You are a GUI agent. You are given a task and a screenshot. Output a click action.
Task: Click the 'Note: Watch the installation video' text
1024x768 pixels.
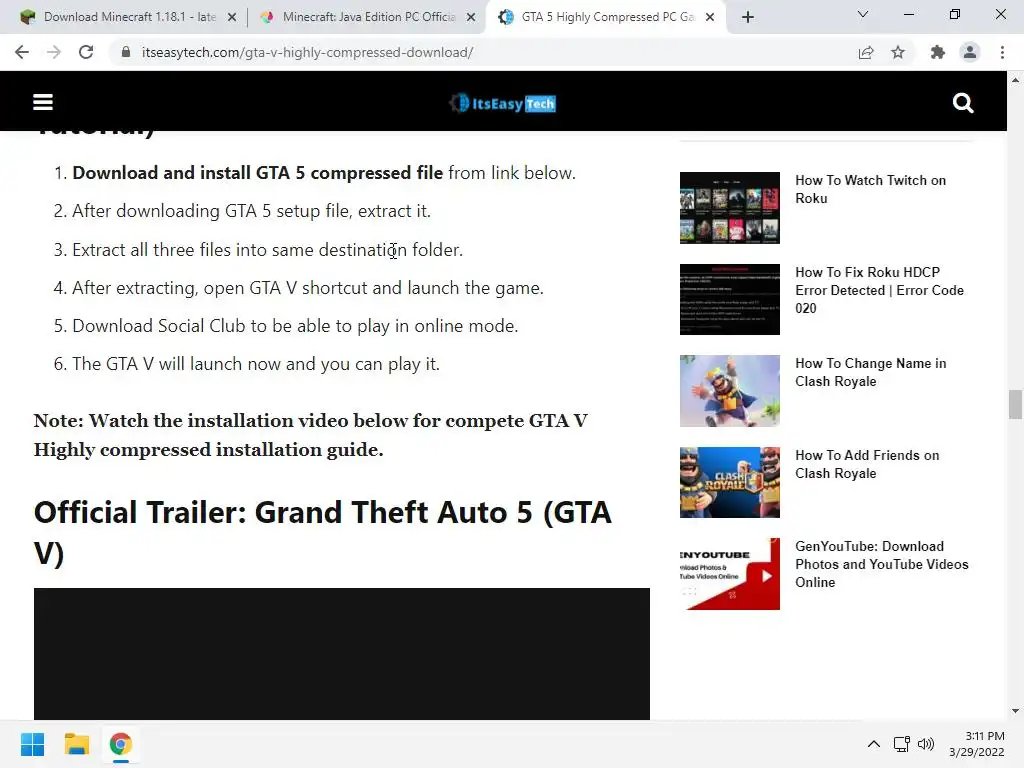click(310, 435)
